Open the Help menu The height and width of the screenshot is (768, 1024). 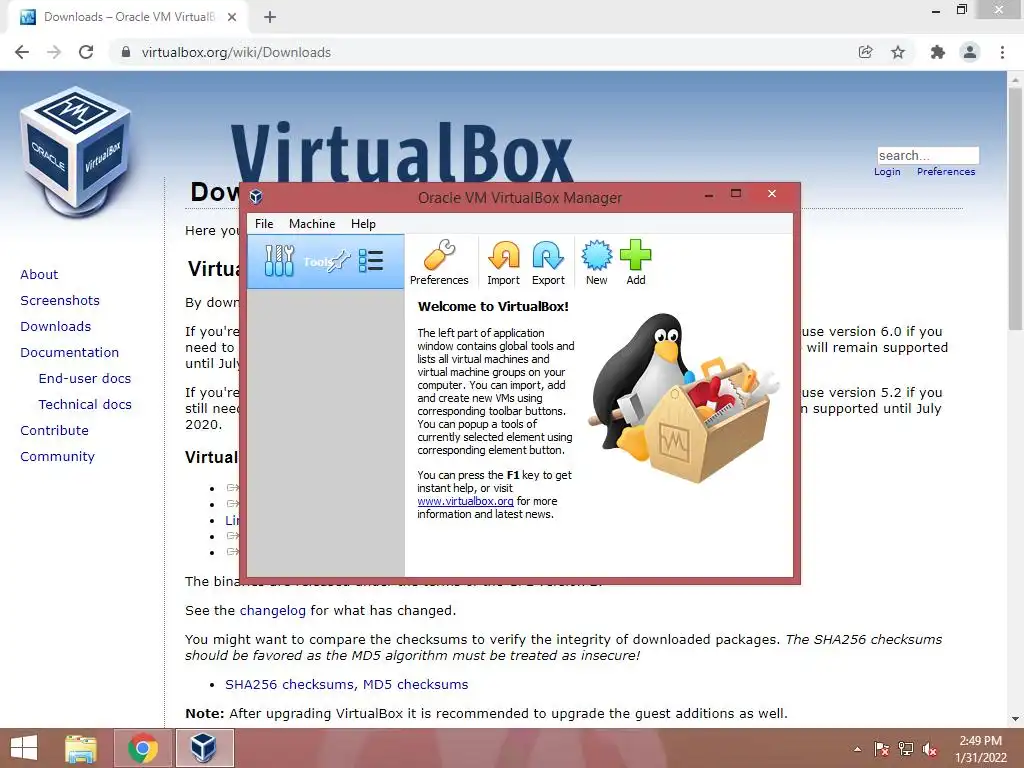pyautogui.click(x=363, y=224)
